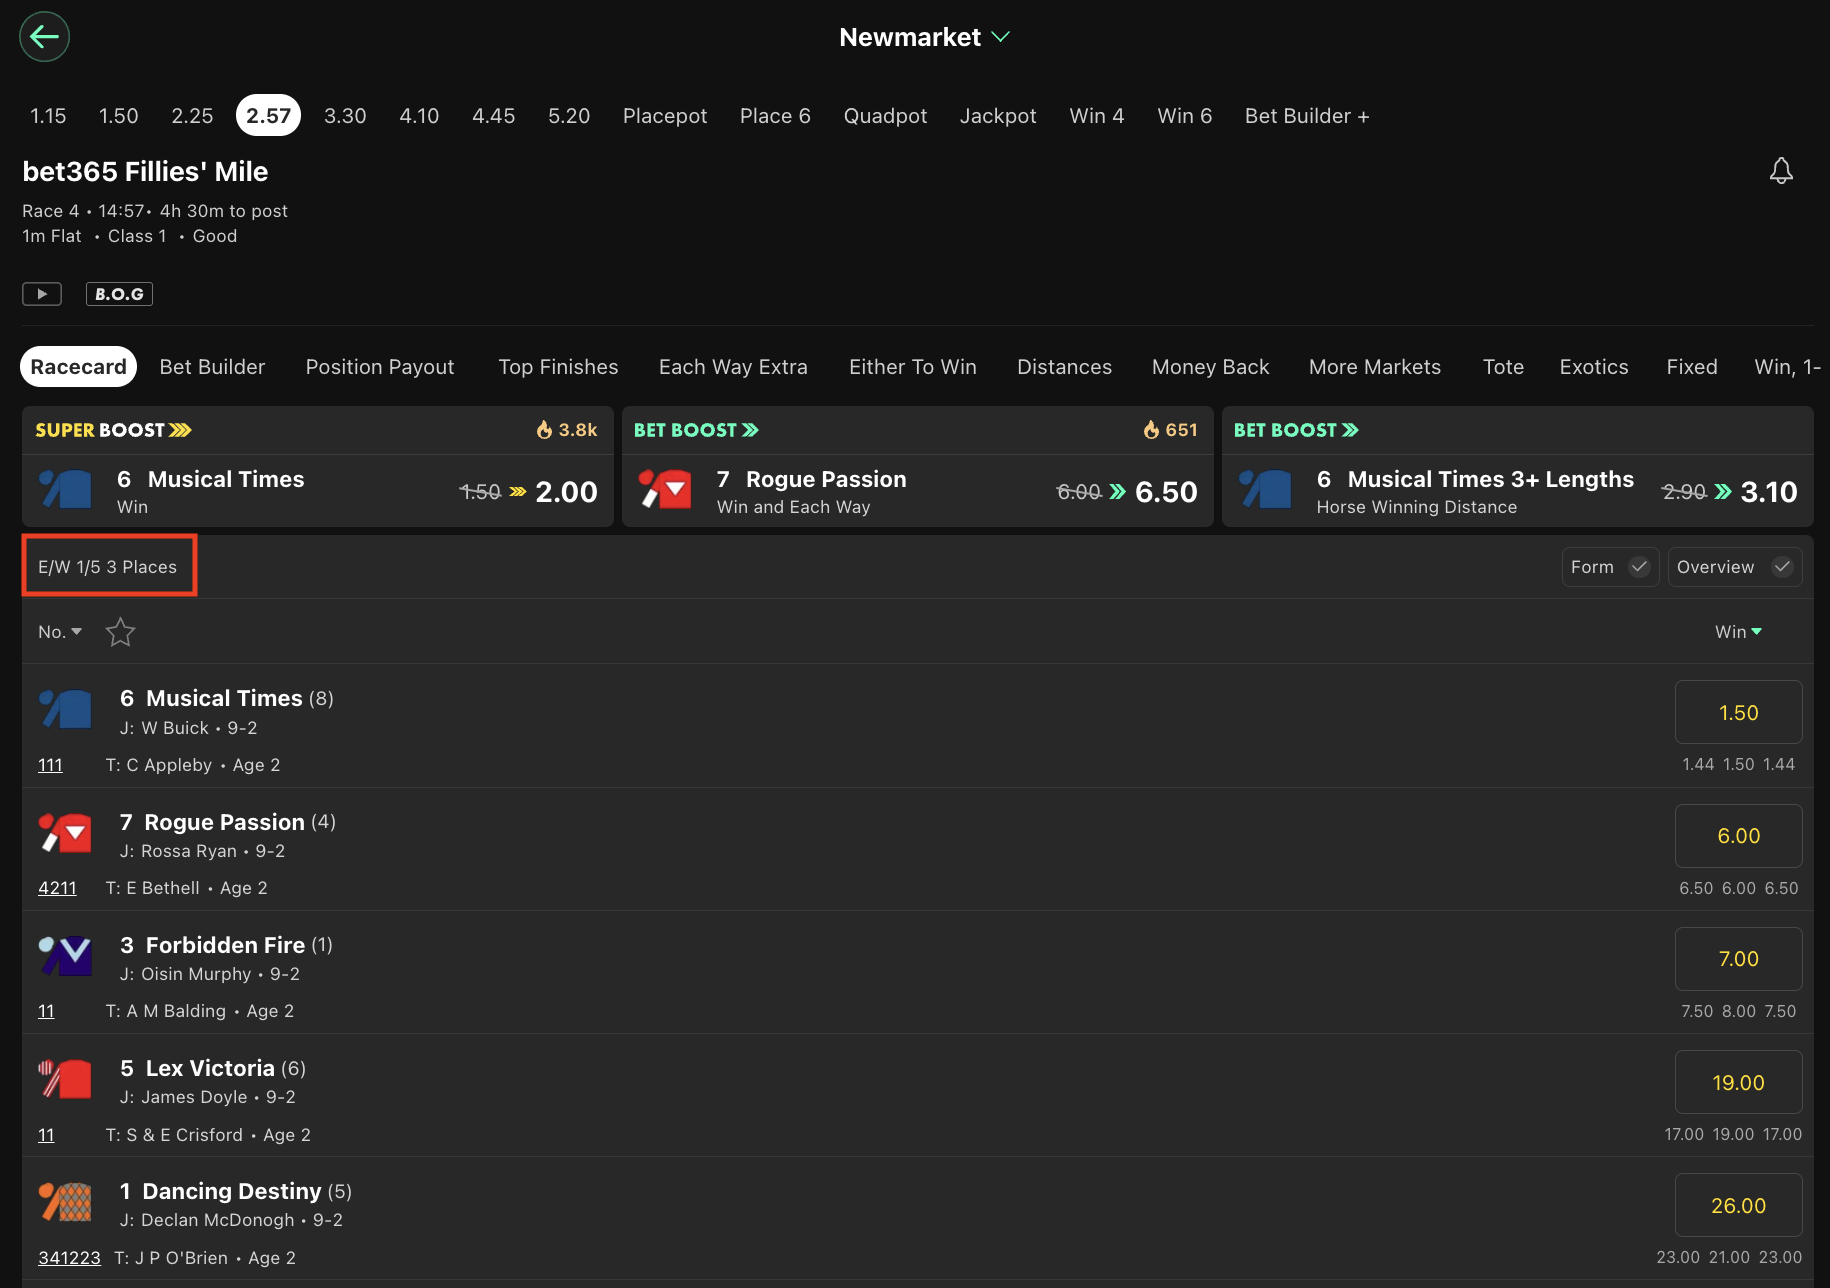Open the Win market dropdown
This screenshot has width=1830, height=1288.
click(1738, 632)
